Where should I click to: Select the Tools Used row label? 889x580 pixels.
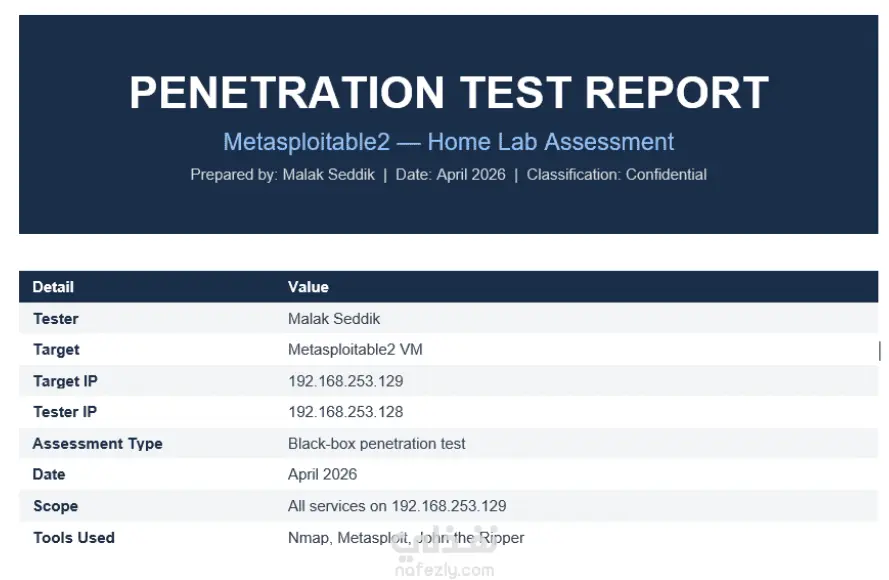point(74,537)
